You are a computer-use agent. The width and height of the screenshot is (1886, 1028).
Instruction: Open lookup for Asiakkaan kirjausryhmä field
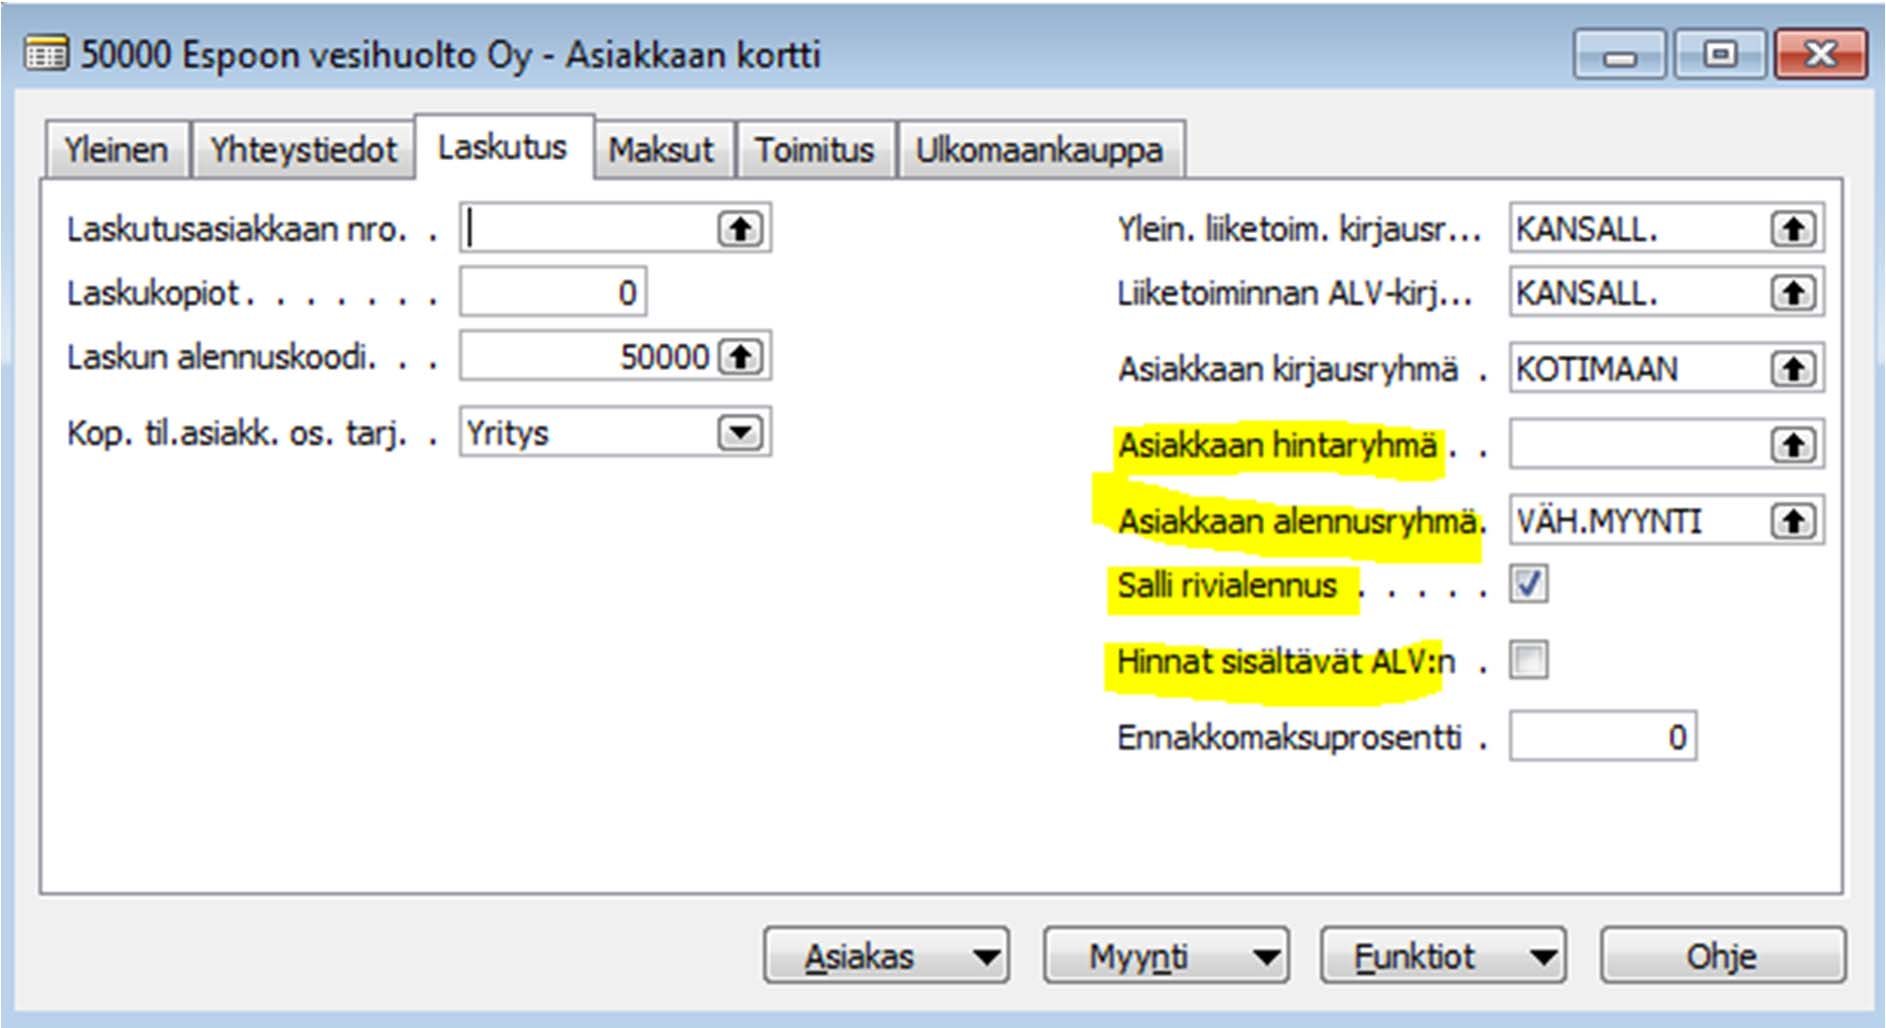pyautogui.click(x=1793, y=369)
